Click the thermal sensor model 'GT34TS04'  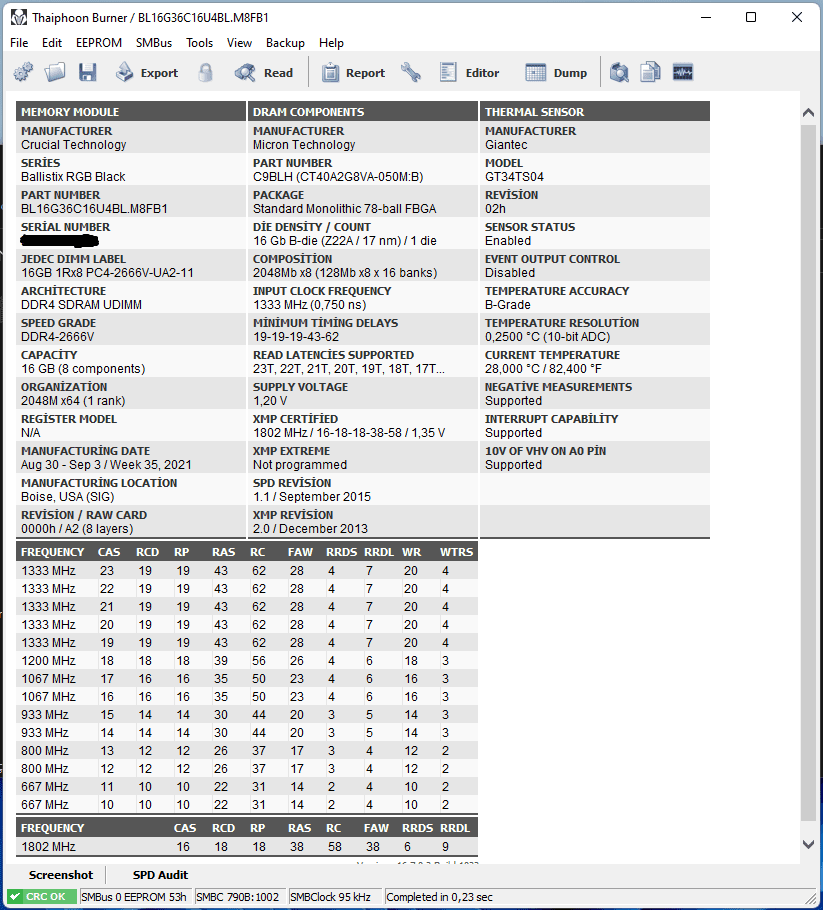coord(514,177)
